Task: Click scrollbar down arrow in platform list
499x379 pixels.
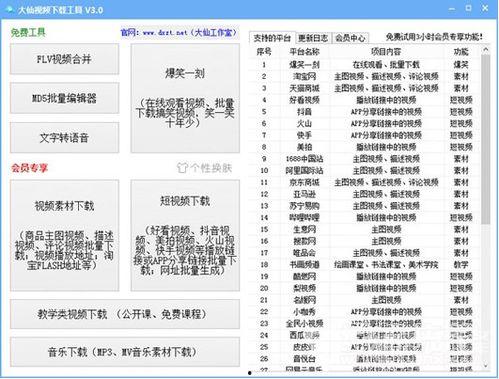Action: click(x=486, y=366)
